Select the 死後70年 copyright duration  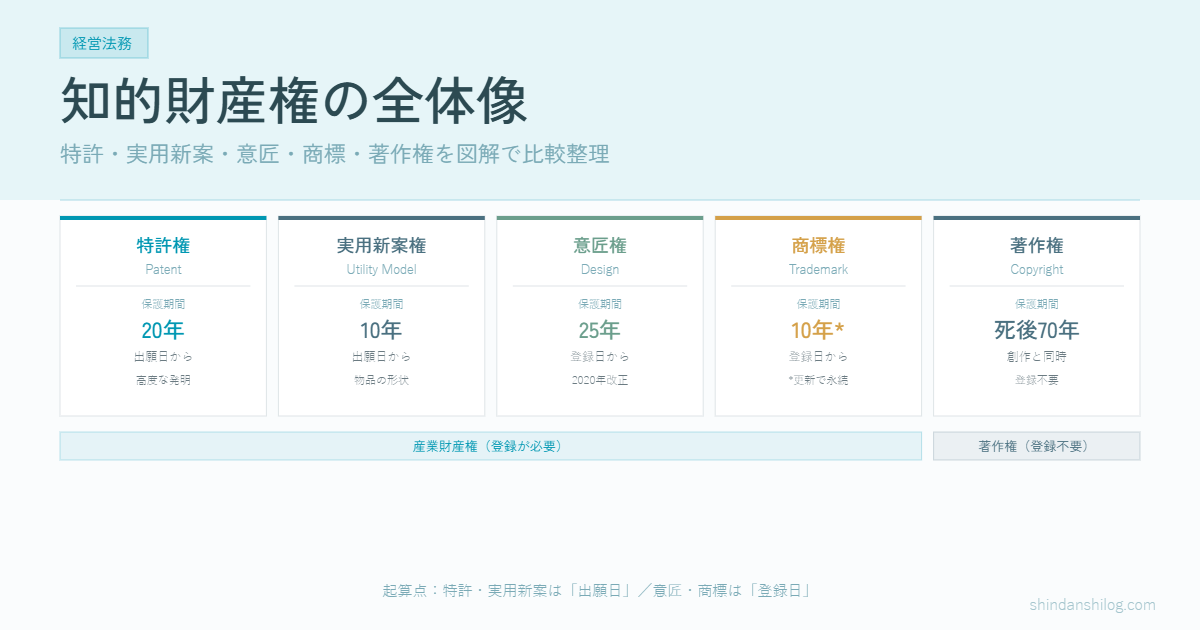point(1036,330)
